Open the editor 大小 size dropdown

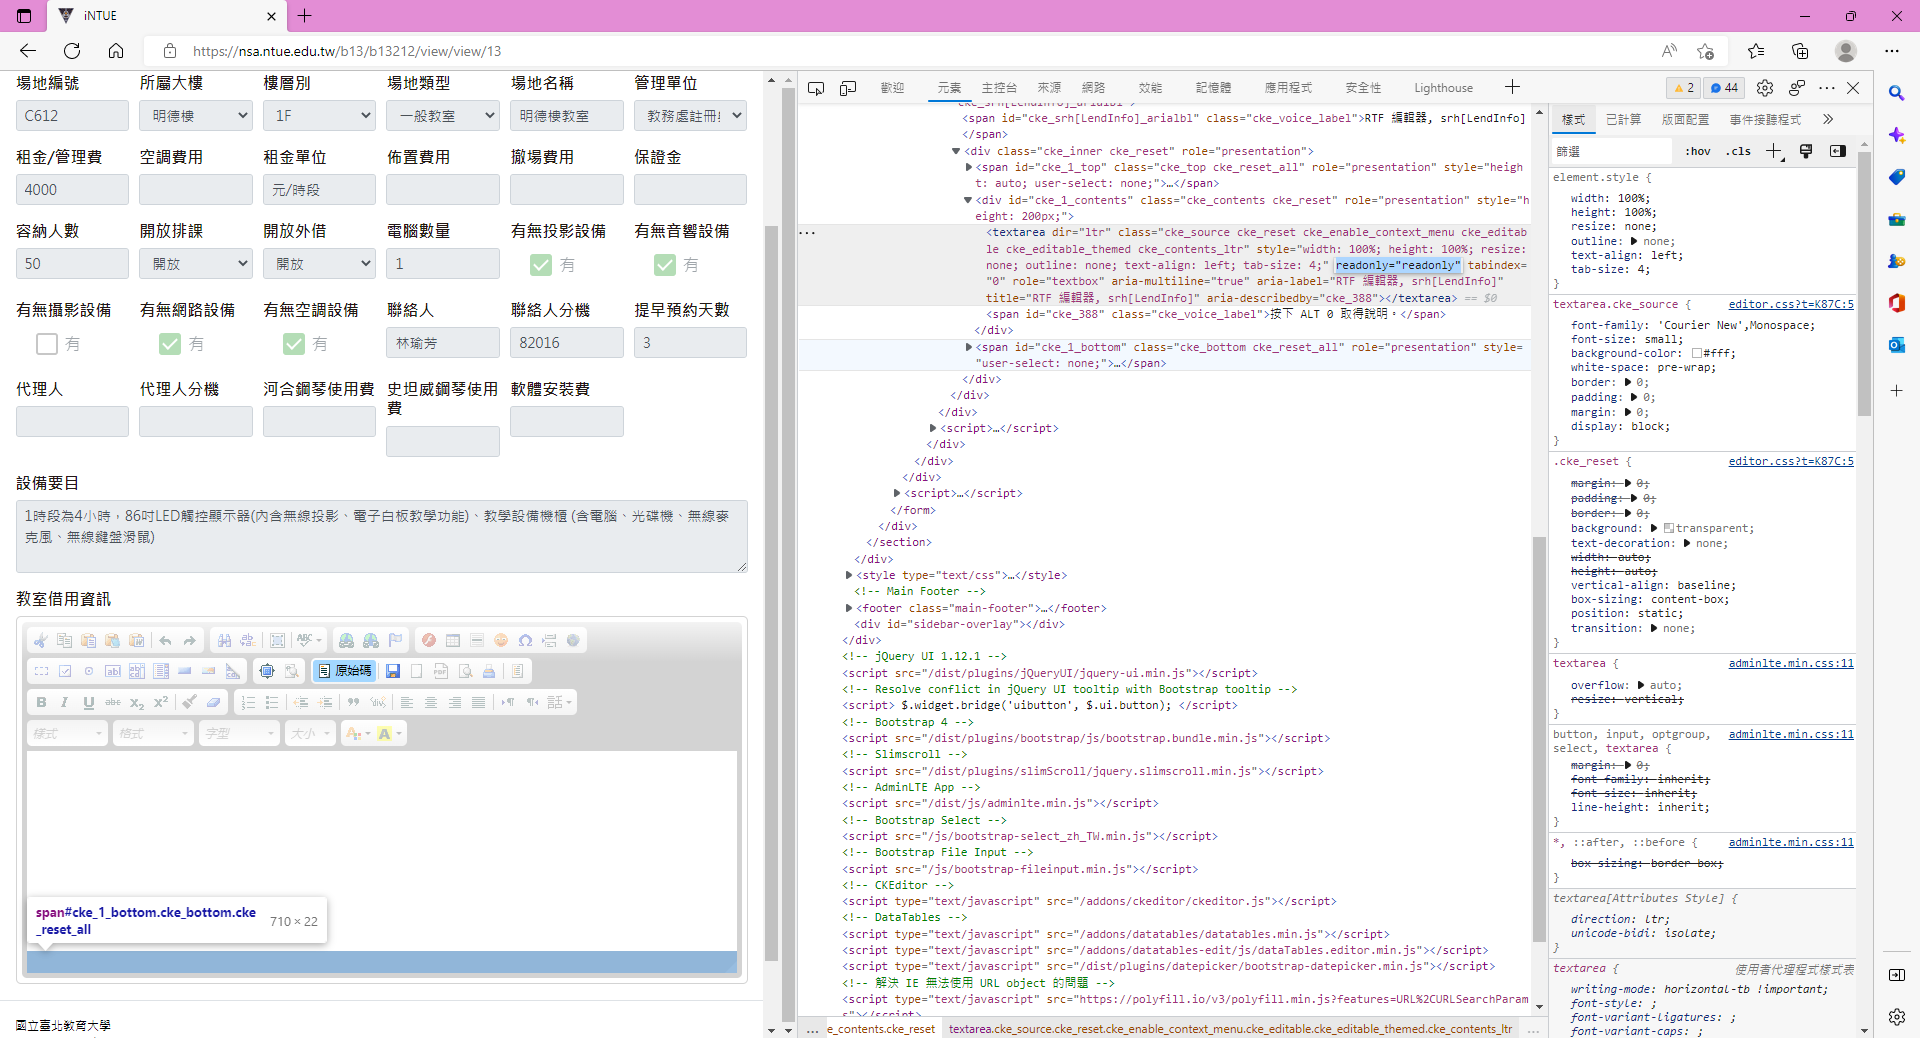click(x=311, y=733)
